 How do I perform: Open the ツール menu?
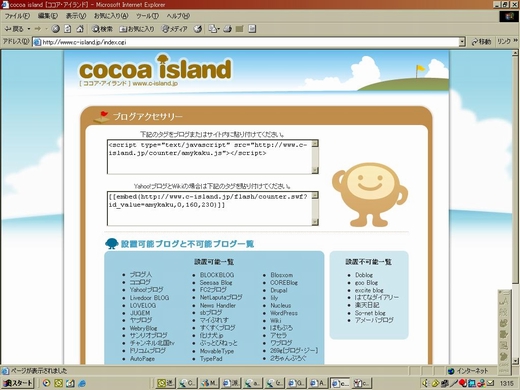(x=147, y=16)
